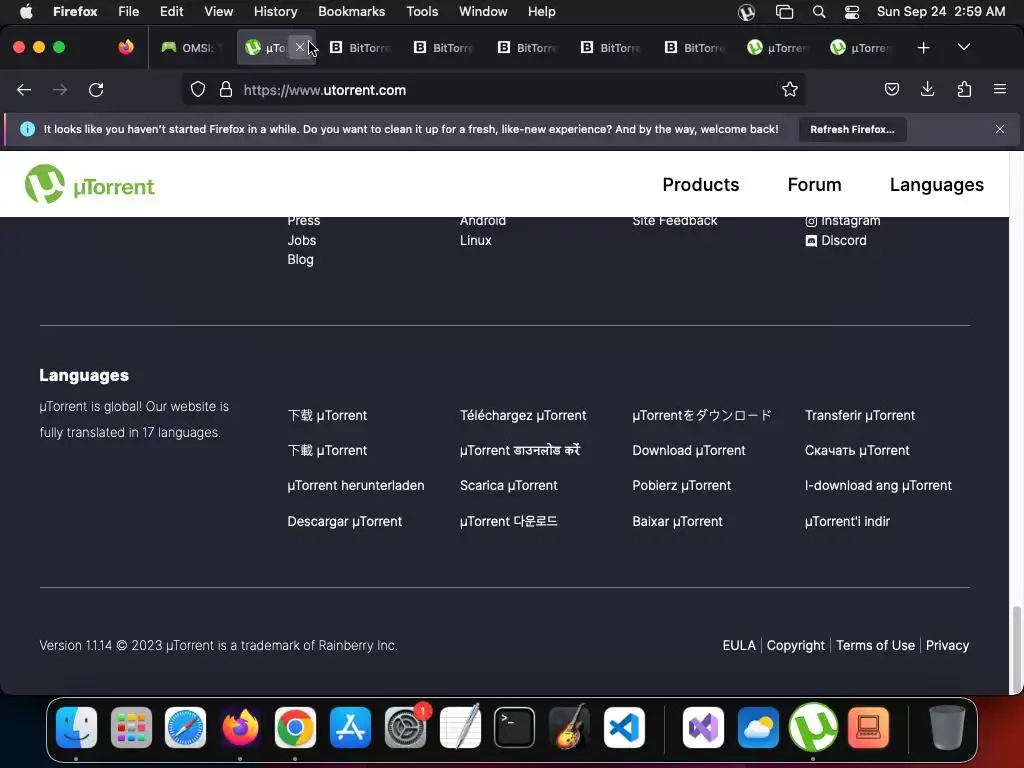The width and height of the screenshot is (1024, 768).
Task: Open Control Center in menu bar
Action: (x=852, y=11)
